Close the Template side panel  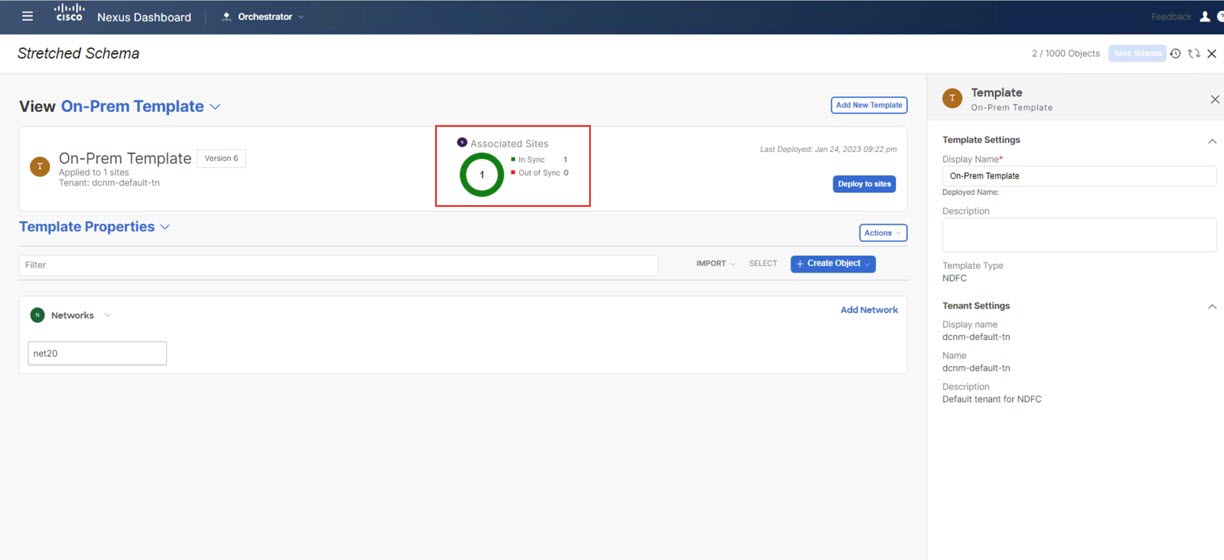(x=1215, y=99)
